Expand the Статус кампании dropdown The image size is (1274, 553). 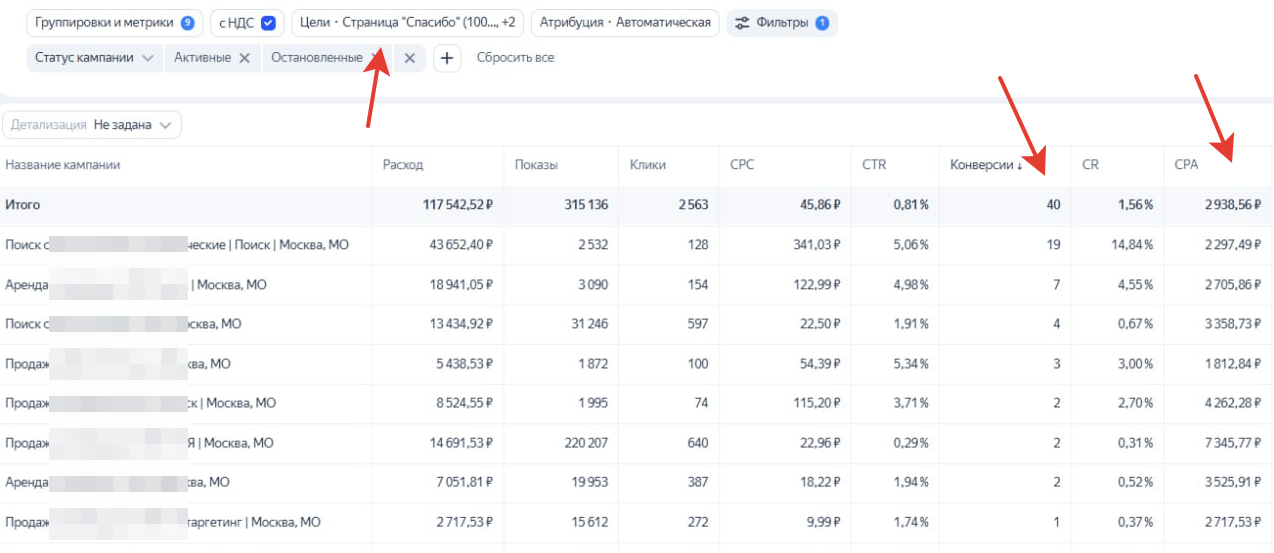click(94, 58)
